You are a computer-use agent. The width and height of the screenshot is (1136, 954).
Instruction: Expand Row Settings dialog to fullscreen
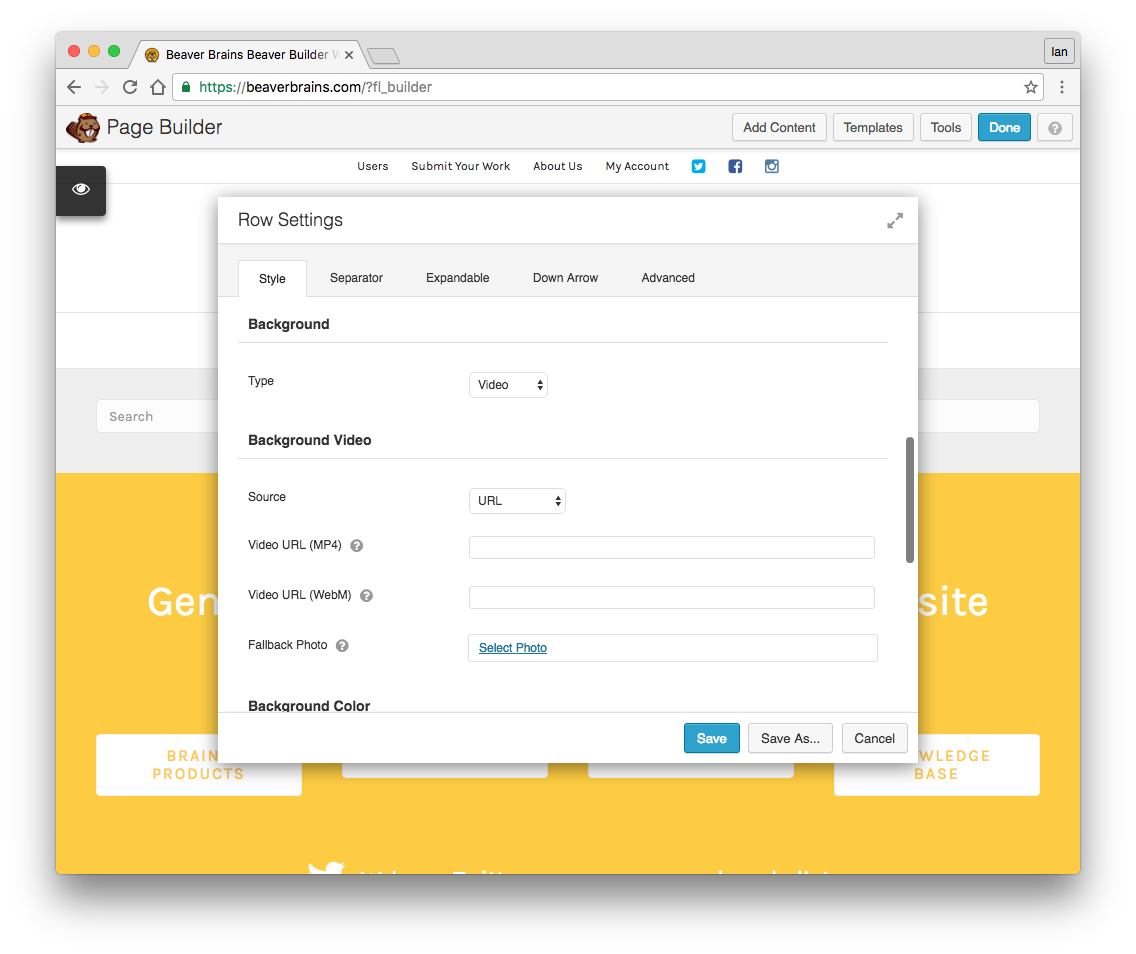pos(895,220)
